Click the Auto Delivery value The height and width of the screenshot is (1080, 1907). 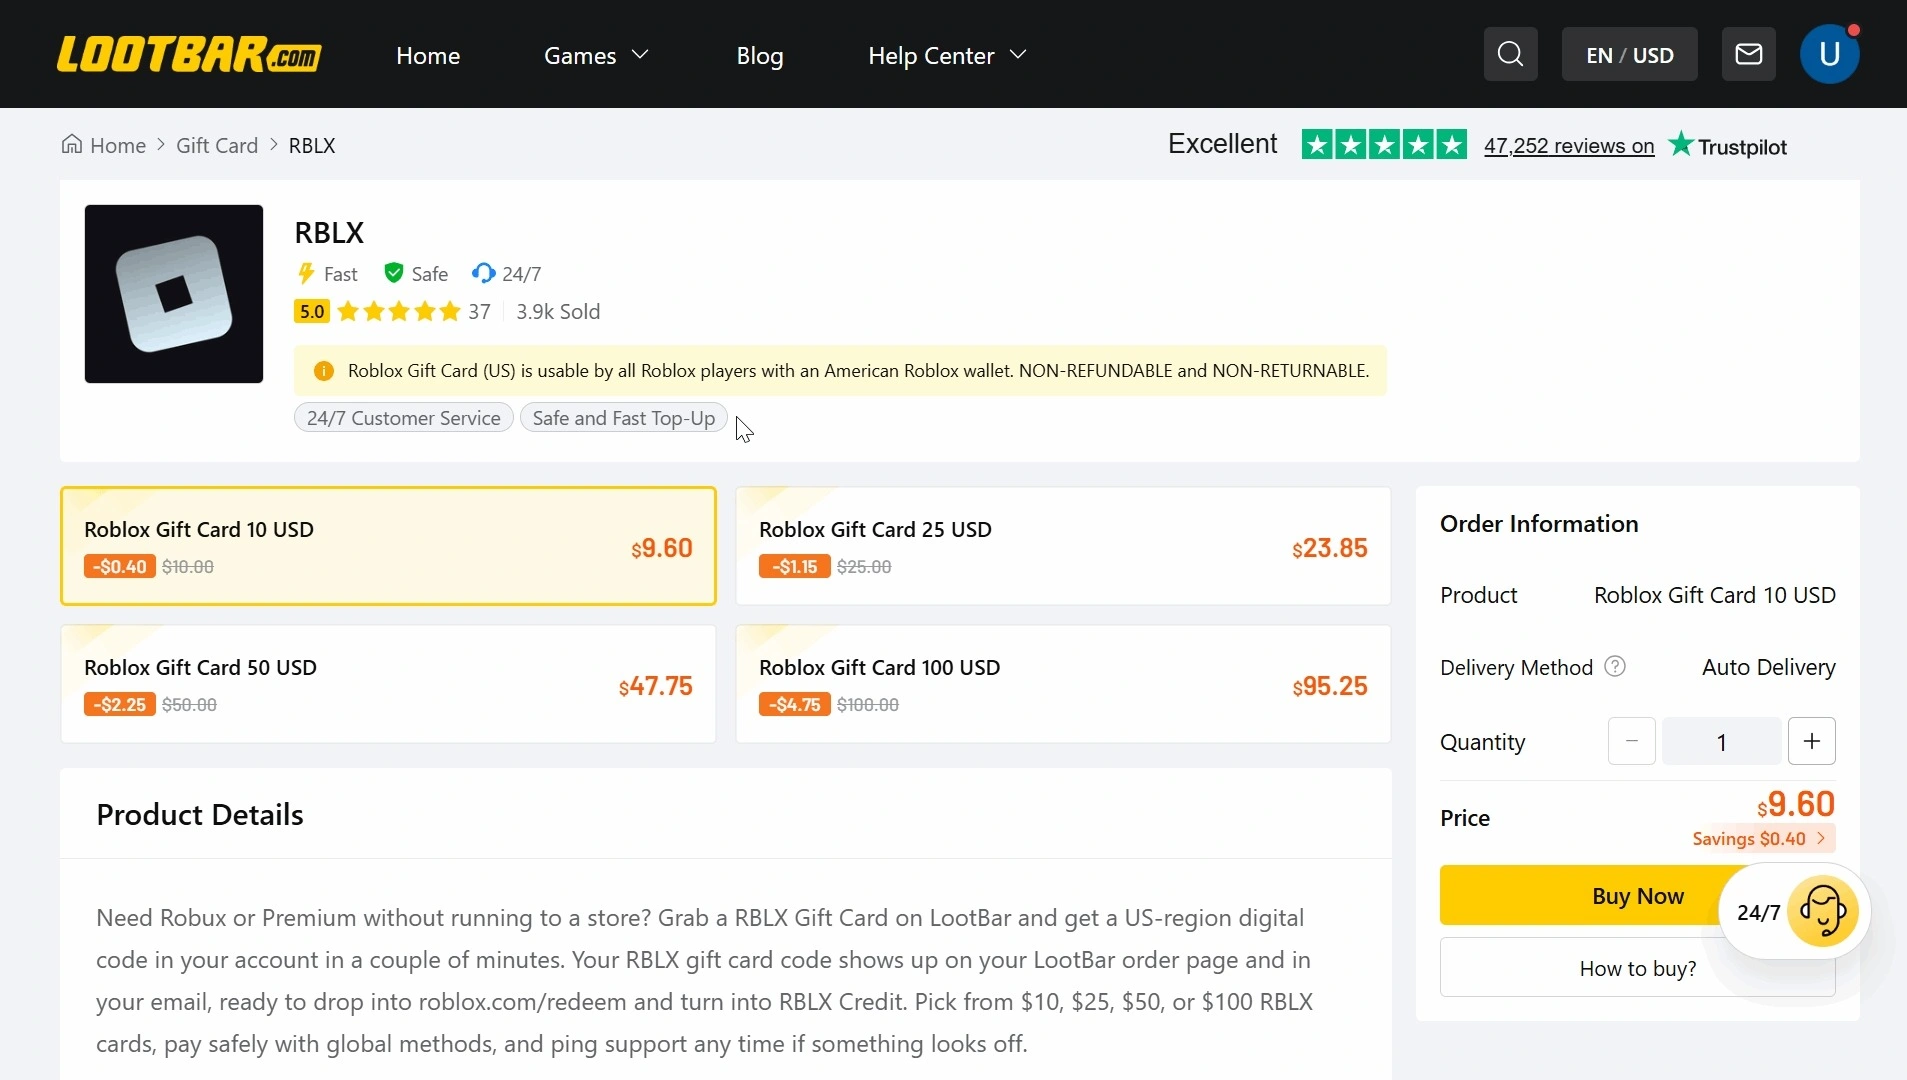pos(1769,666)
